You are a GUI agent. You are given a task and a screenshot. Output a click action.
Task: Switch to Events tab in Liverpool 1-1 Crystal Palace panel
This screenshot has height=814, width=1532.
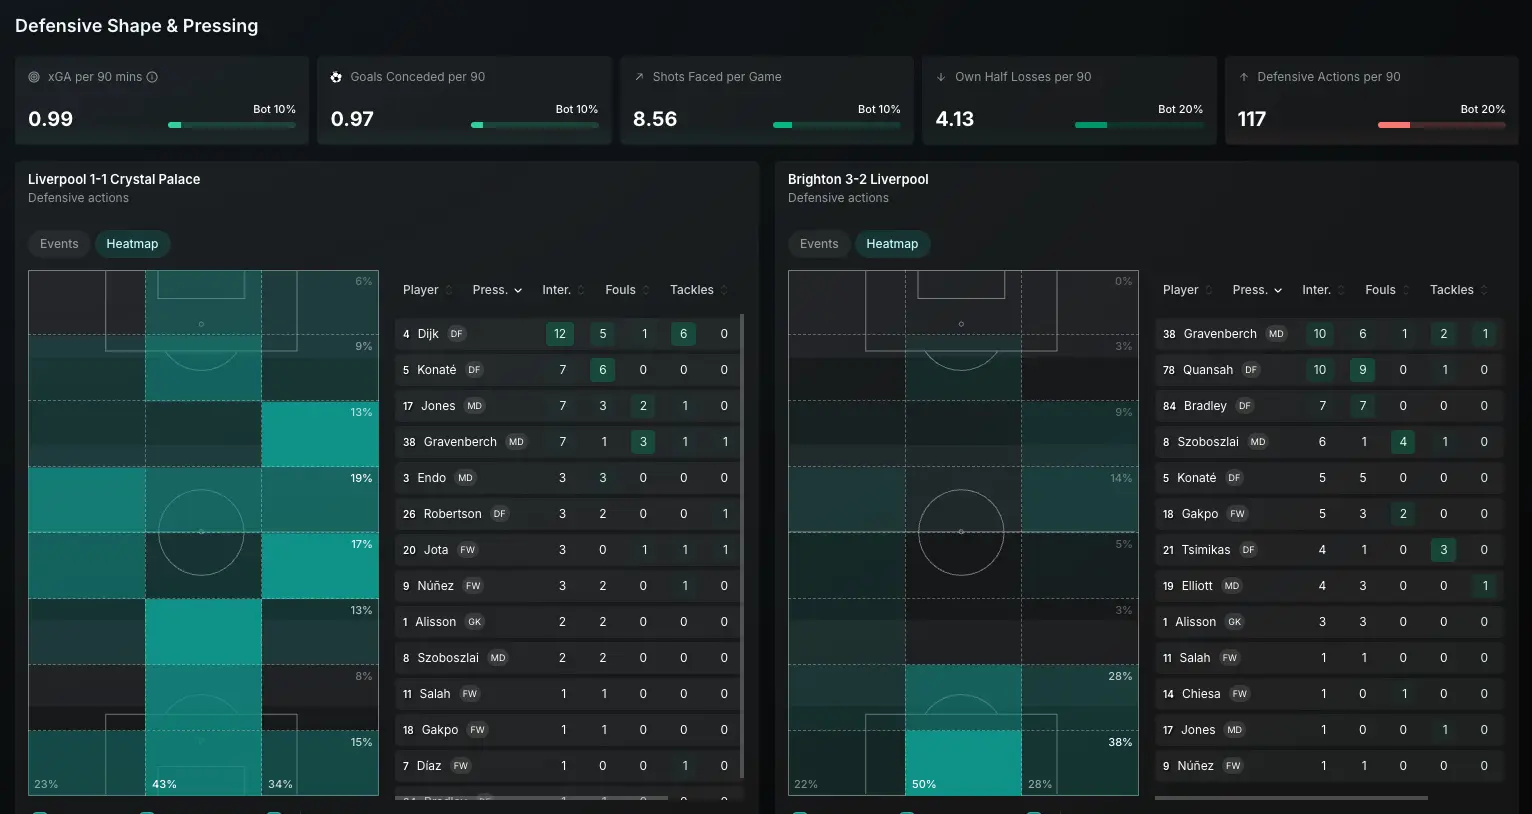59,244
